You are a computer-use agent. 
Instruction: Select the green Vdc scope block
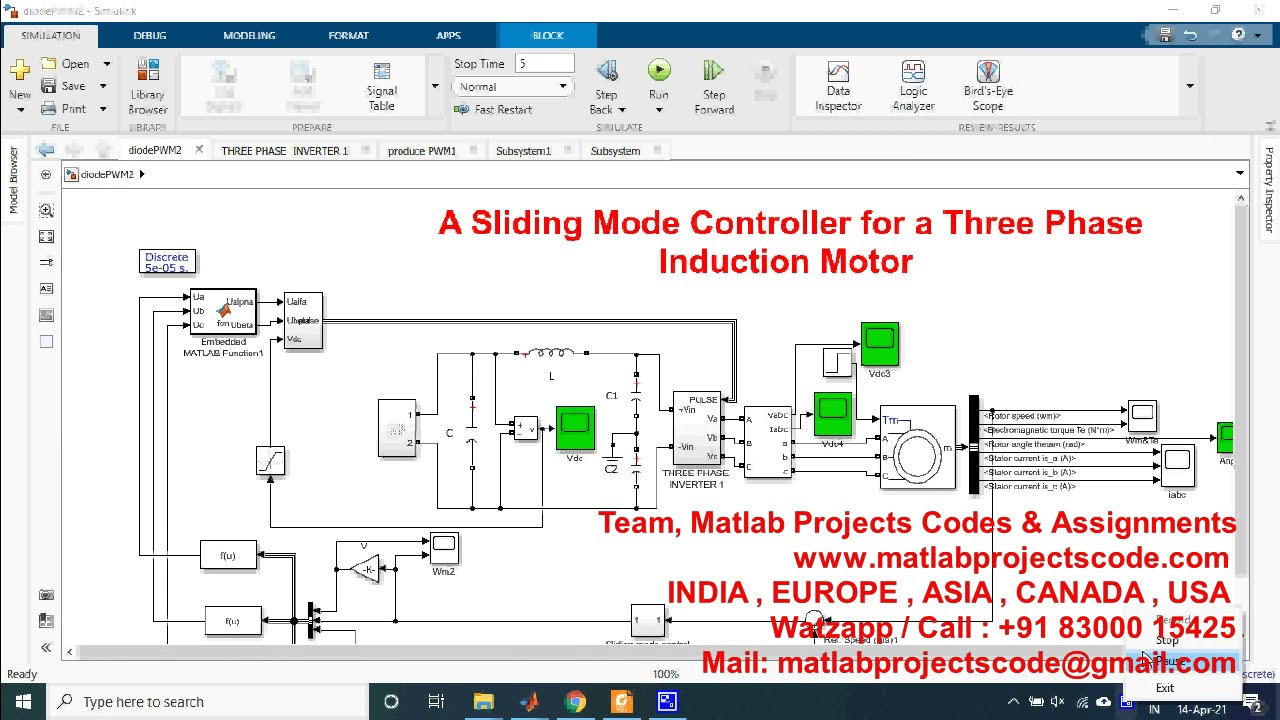(575, 429)
